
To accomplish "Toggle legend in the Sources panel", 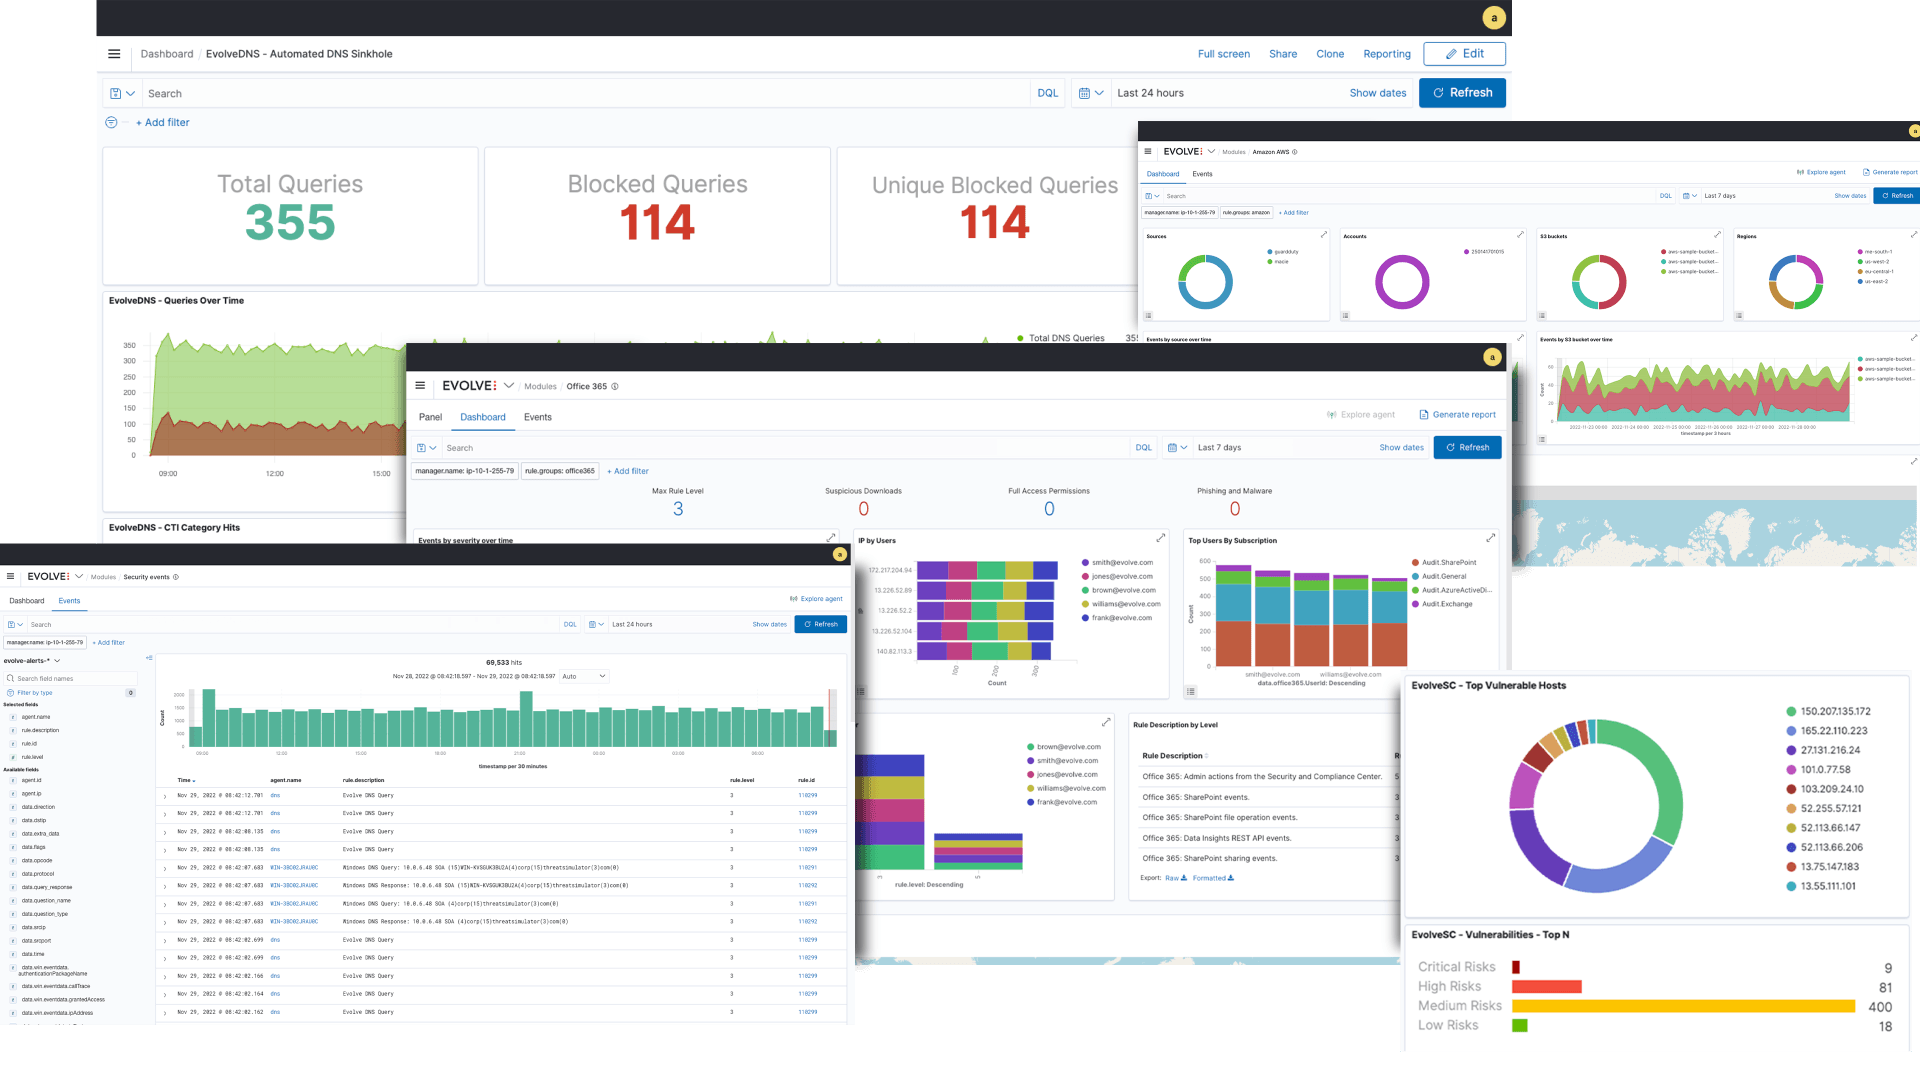I will point(1149,315).
